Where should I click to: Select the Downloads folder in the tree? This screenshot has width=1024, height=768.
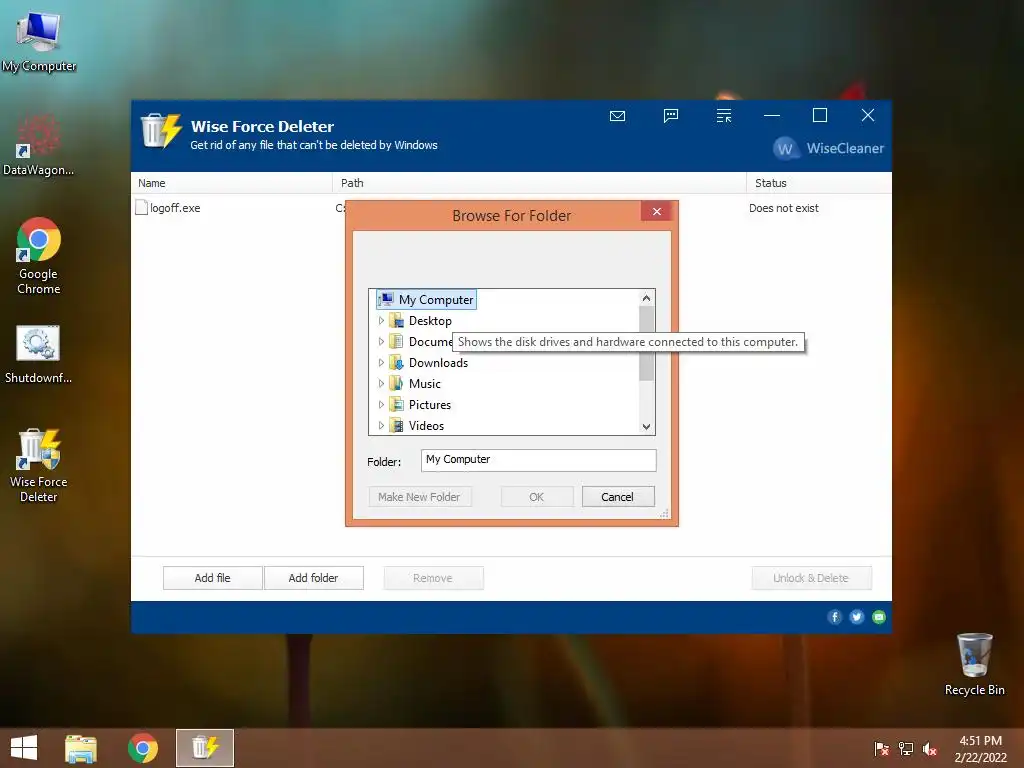pos(438,362)
